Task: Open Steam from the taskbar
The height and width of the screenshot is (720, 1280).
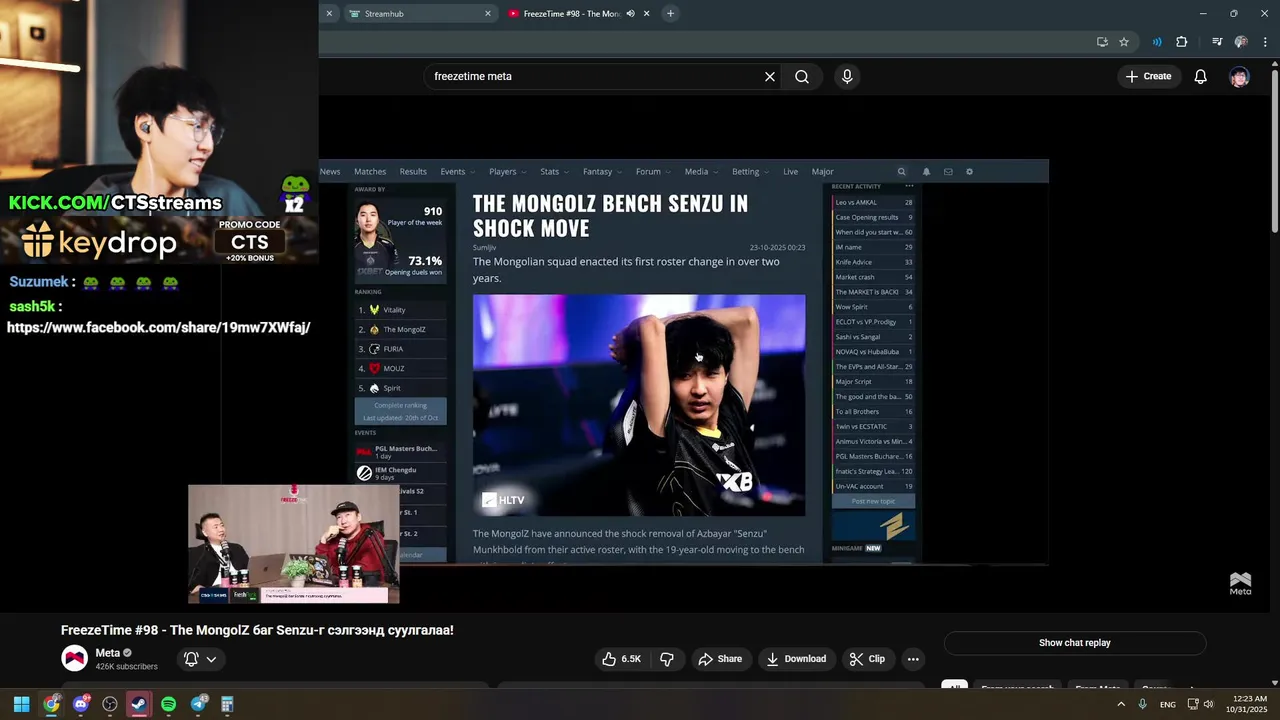Action: point(139,704)
